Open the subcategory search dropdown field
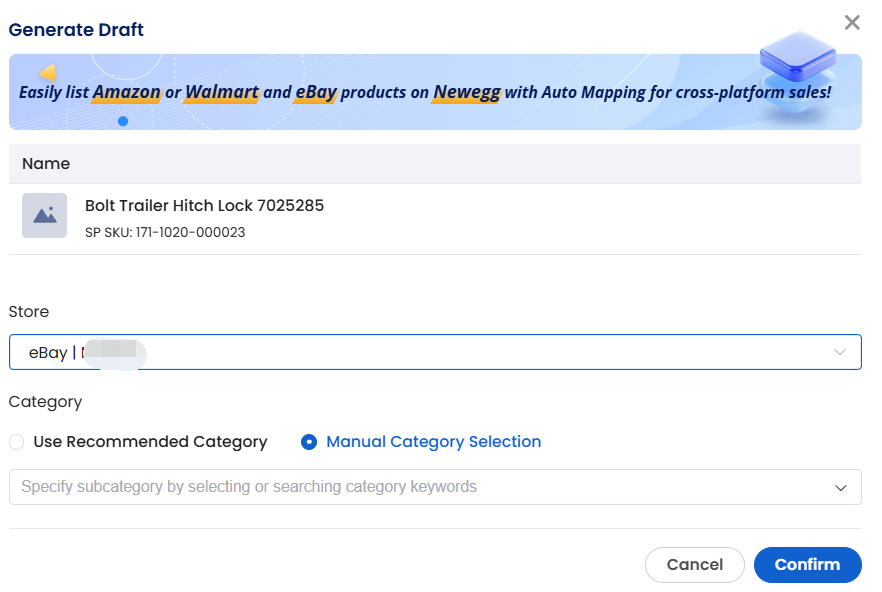 [435, 487]
